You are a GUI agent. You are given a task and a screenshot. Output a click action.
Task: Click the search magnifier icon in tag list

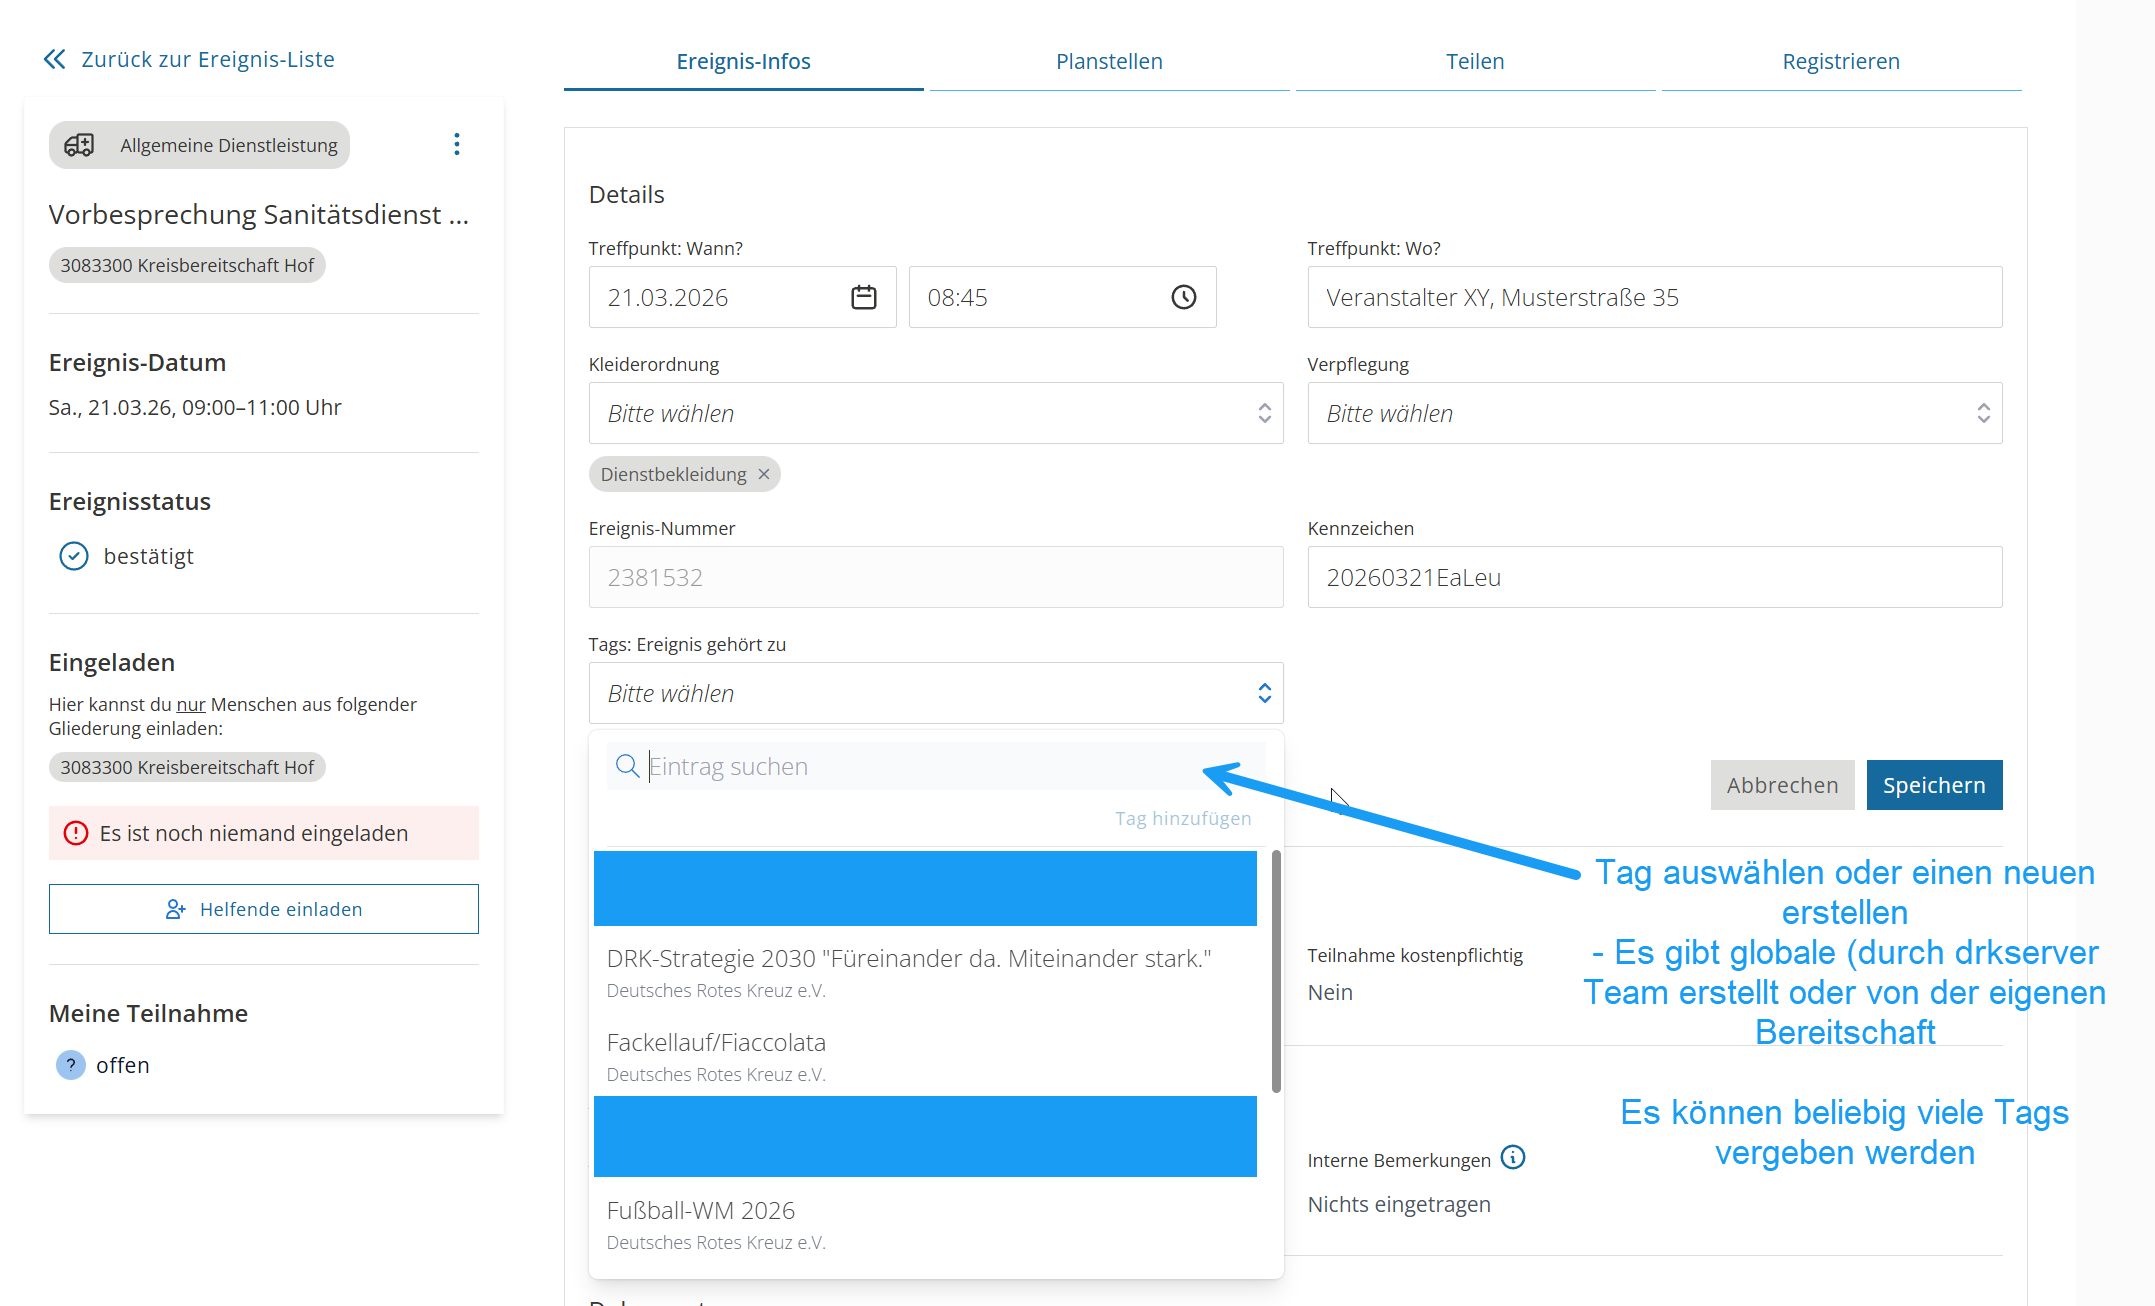click(627, 766)
